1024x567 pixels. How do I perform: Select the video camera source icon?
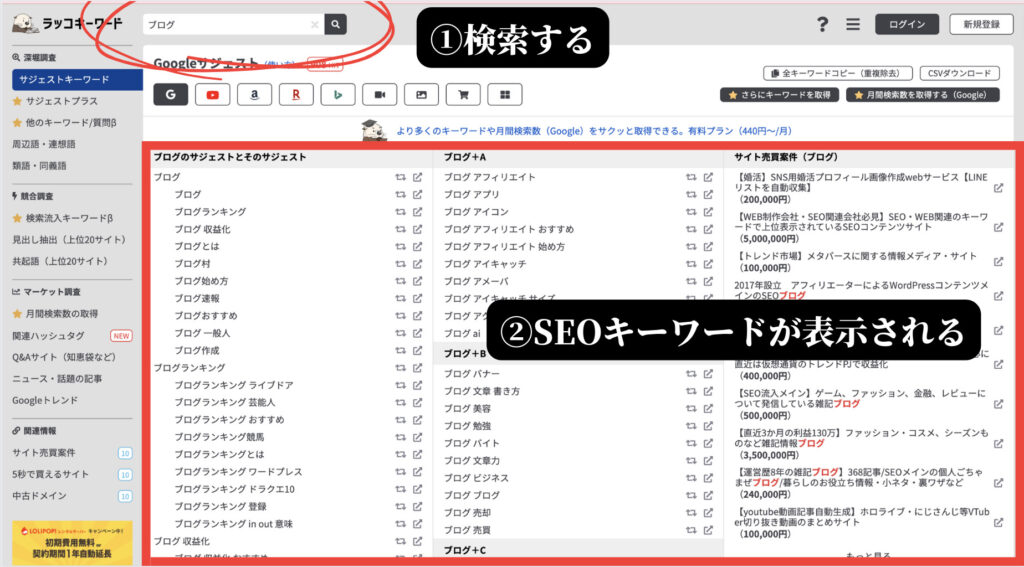(x=379, y=95)
